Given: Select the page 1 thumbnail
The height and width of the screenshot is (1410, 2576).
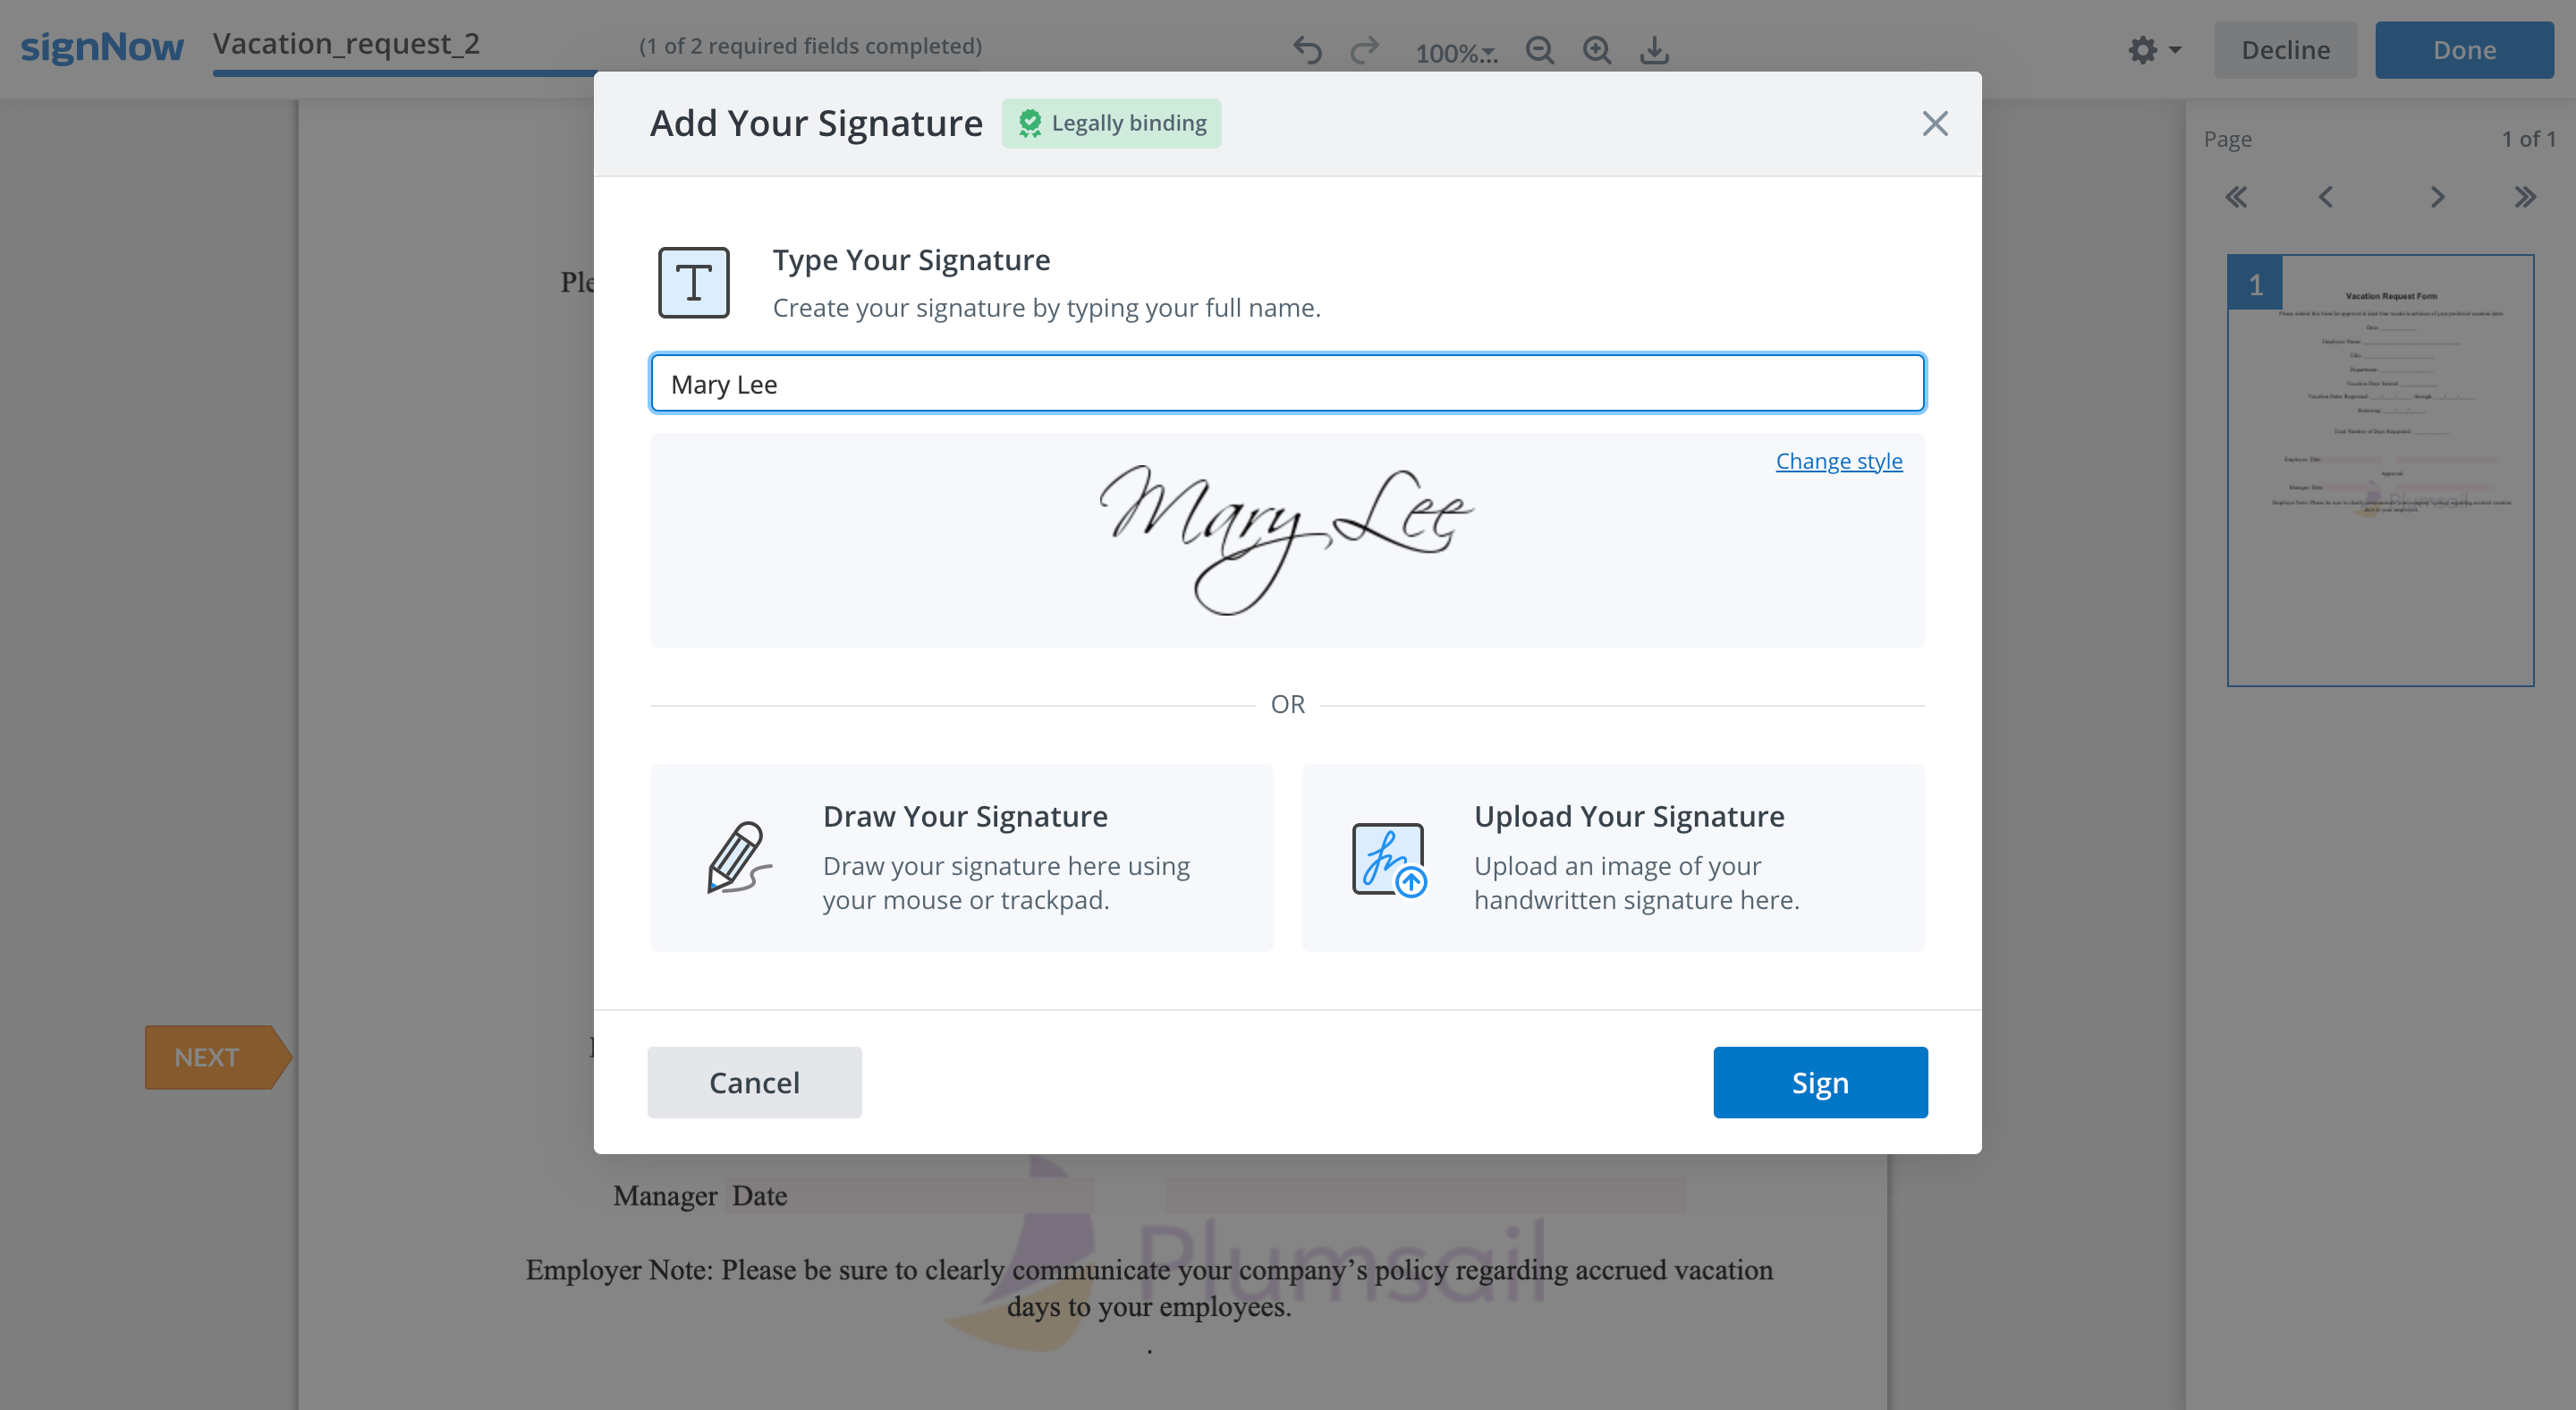Looking at the screenshot, I should coord(2380,470).
